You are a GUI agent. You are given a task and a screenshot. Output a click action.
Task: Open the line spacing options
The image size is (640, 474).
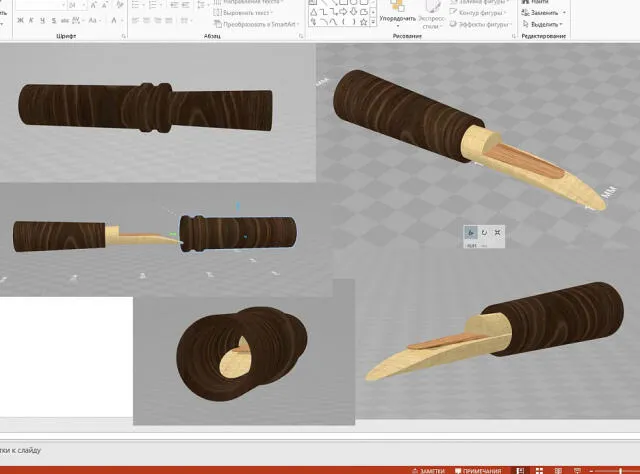coord(202,5)
